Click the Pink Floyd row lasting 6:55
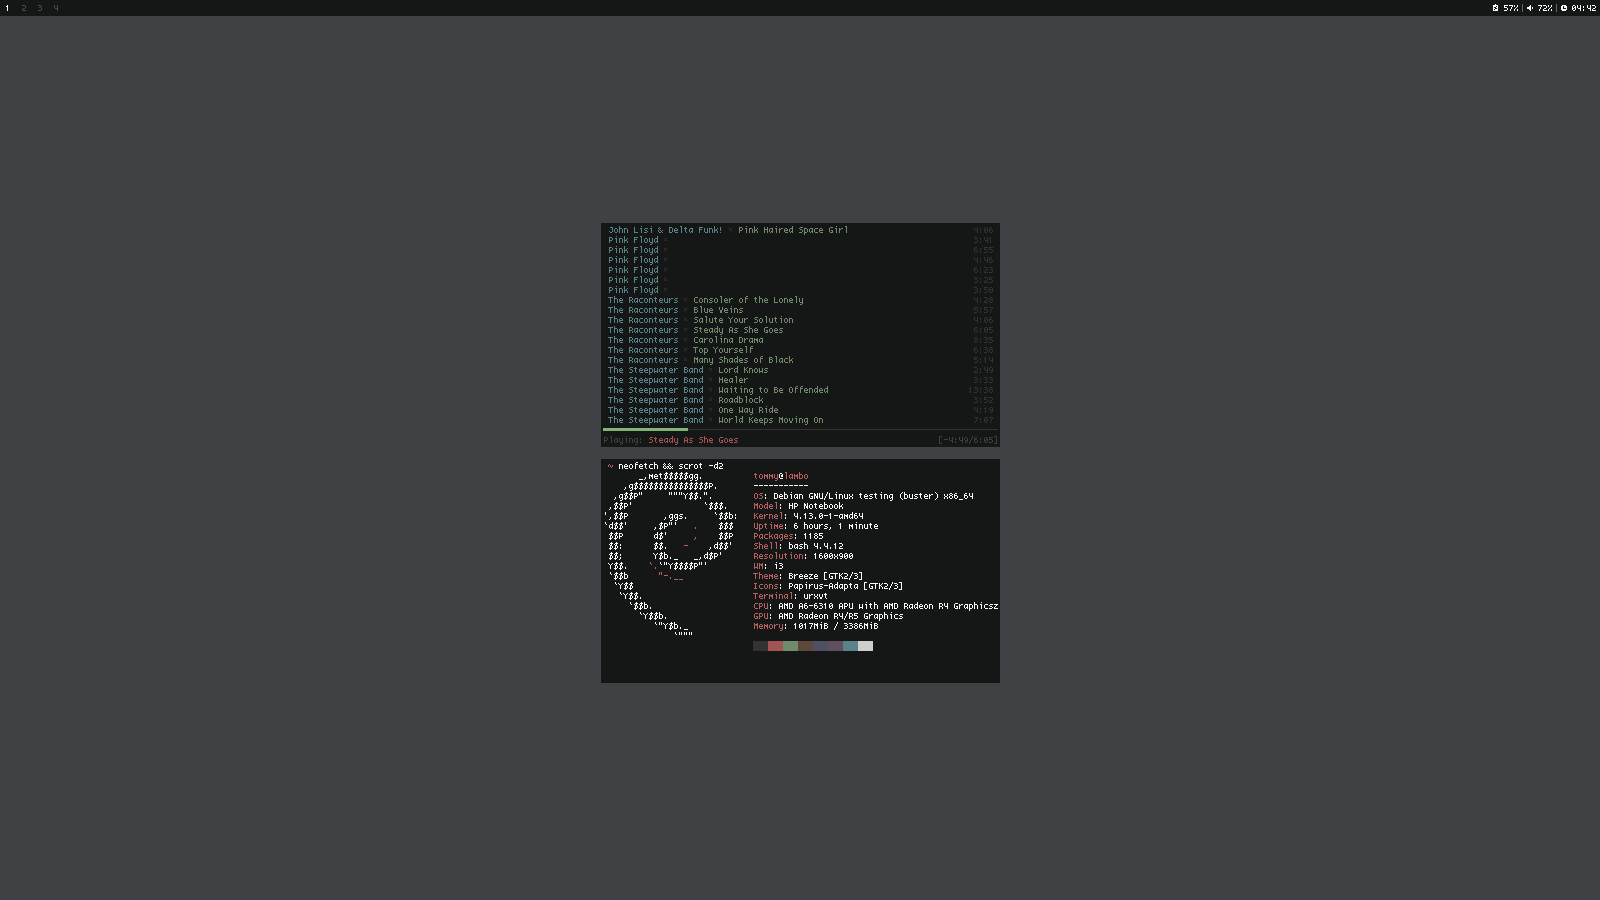Viewport: 1600px width, 900px height. pos(800,250)
